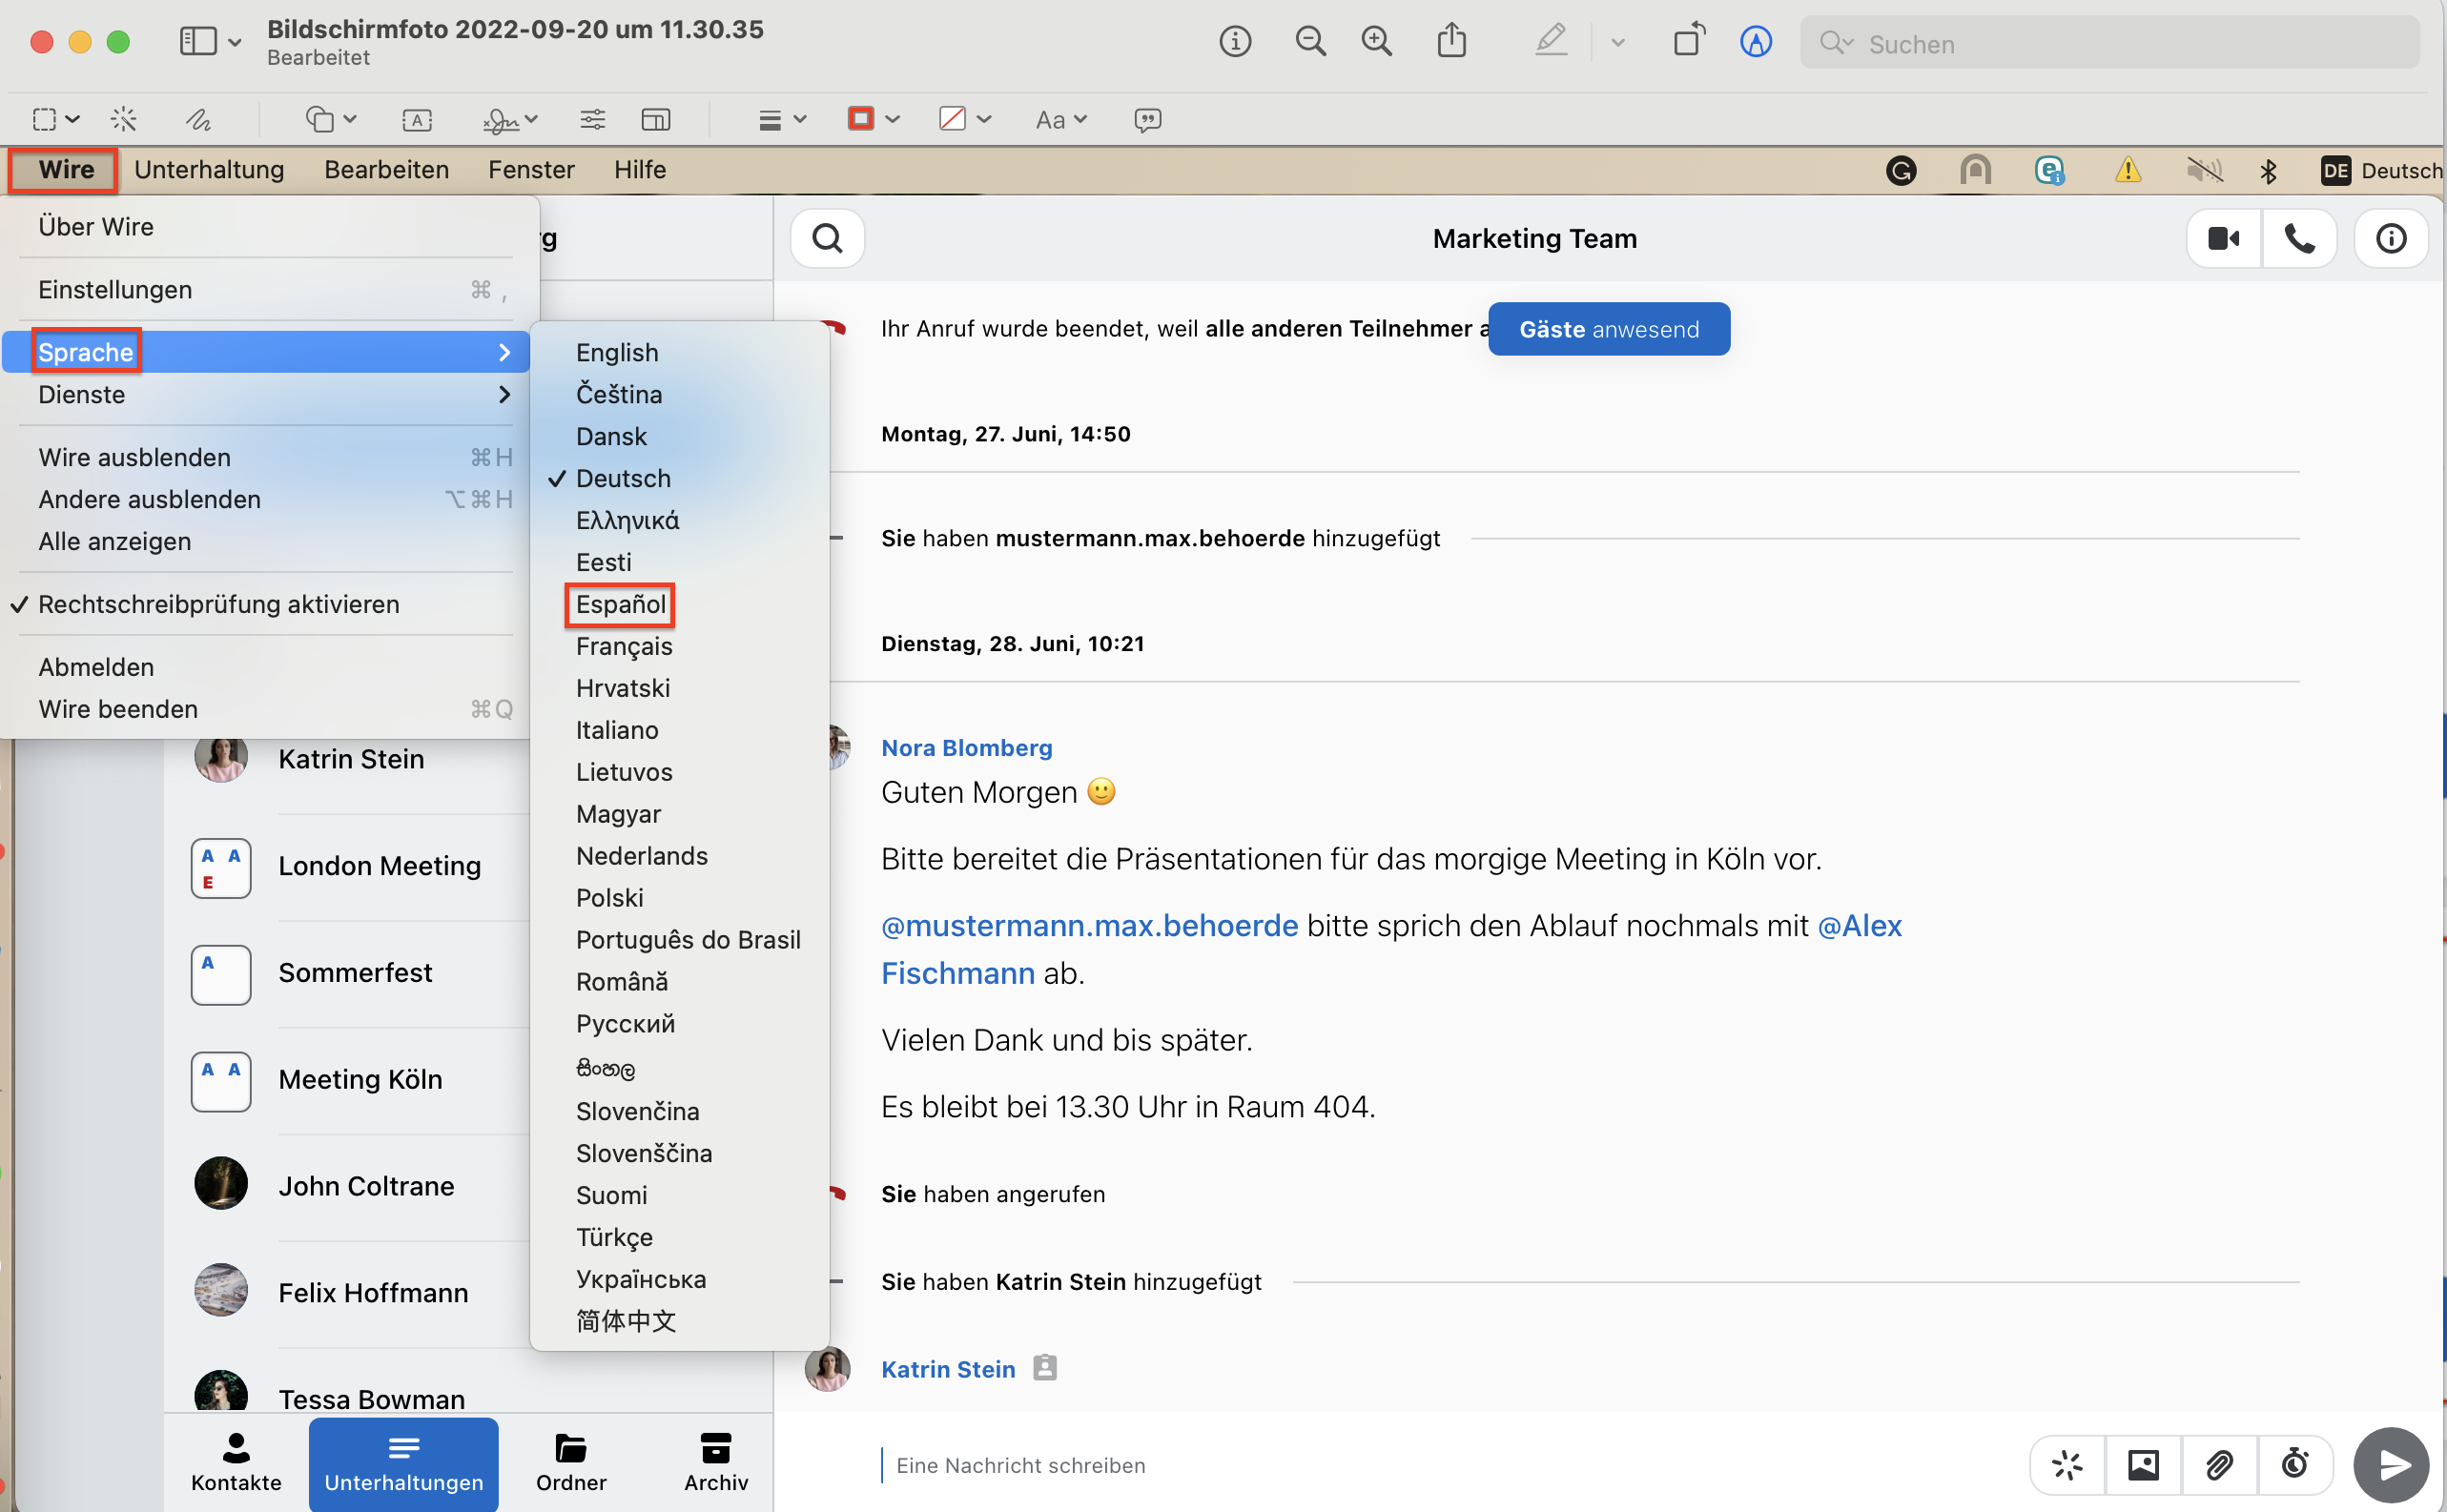2447x1512 pixels.
Task: Open the sidebar view dropdown chevron
Action: [x=235, y=42]
